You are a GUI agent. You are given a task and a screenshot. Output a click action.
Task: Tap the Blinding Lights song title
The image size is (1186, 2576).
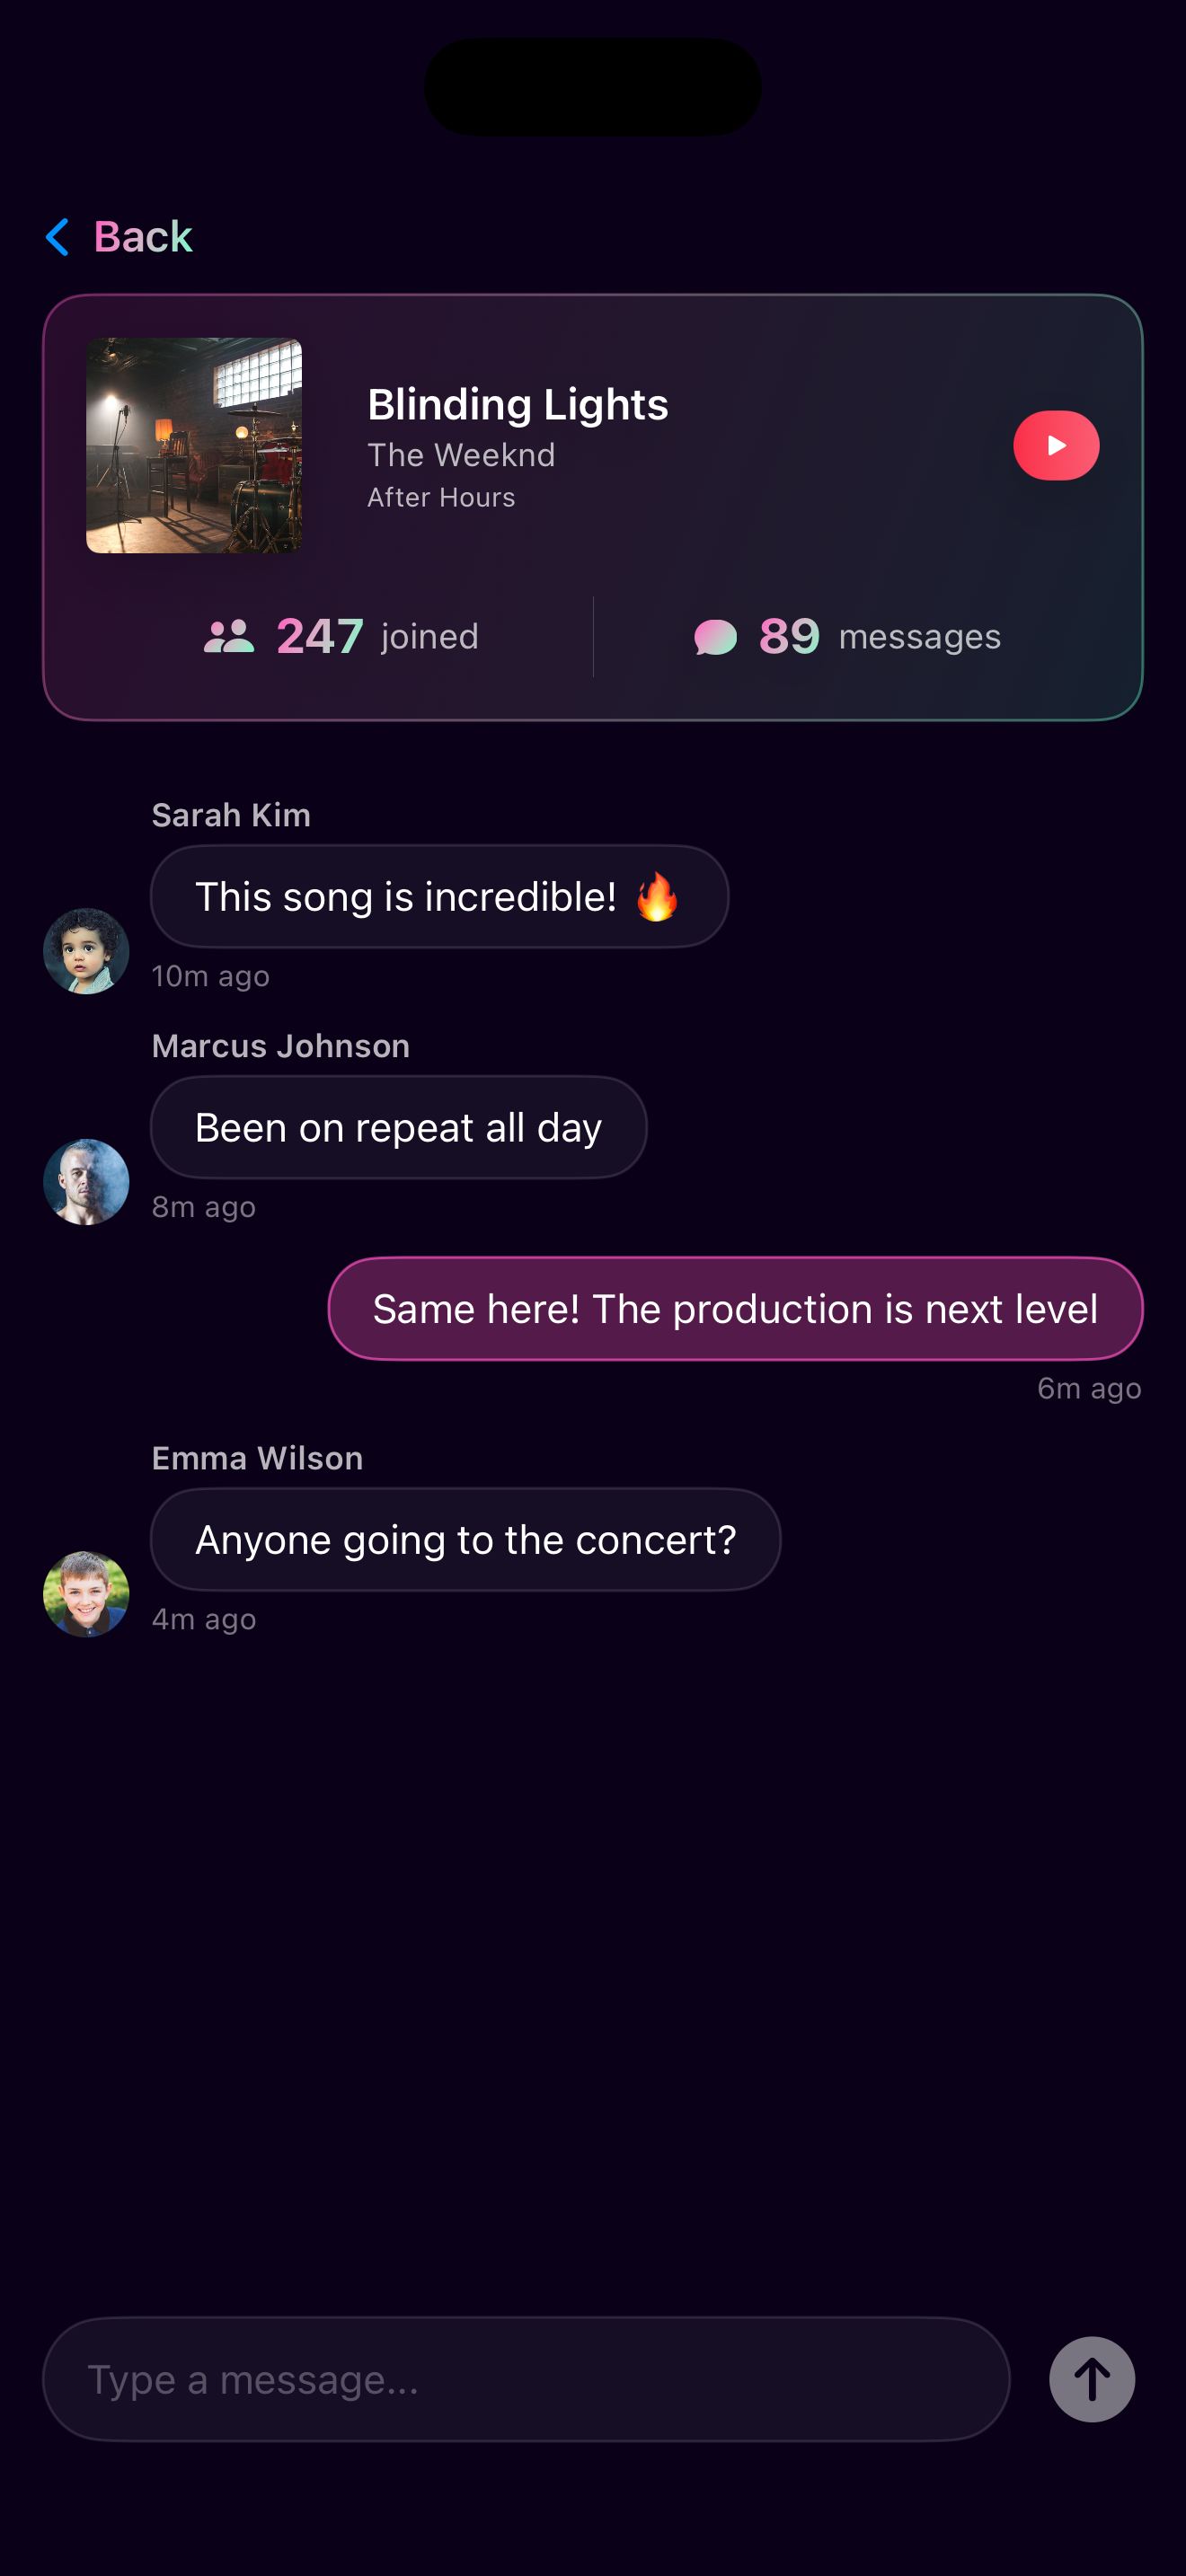click(518, 404)
